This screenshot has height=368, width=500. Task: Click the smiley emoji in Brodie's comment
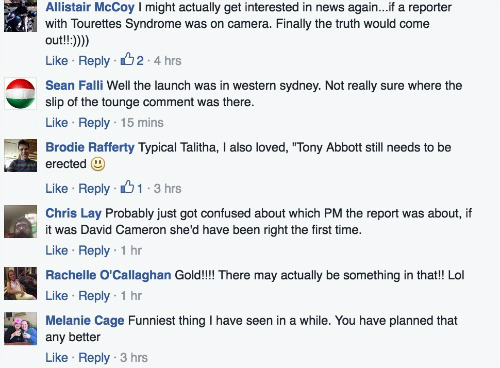pyautogui.click(x=98, y=164)
